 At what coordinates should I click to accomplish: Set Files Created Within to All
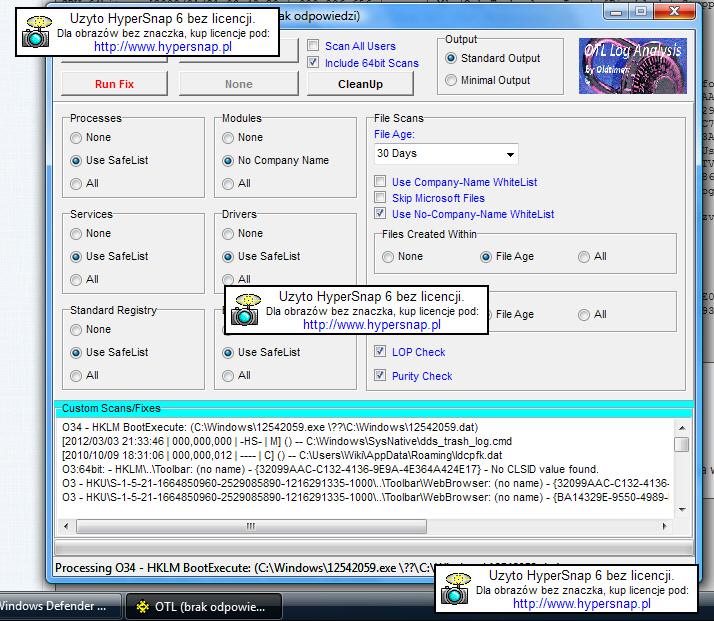(x=584, y=257)
